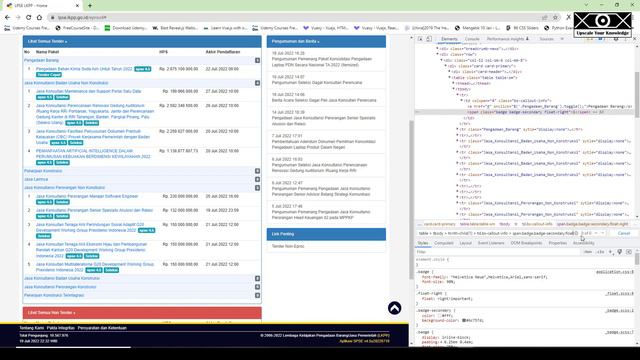
Task: Click the share icon in the address bar
Action: coord(544,18)
